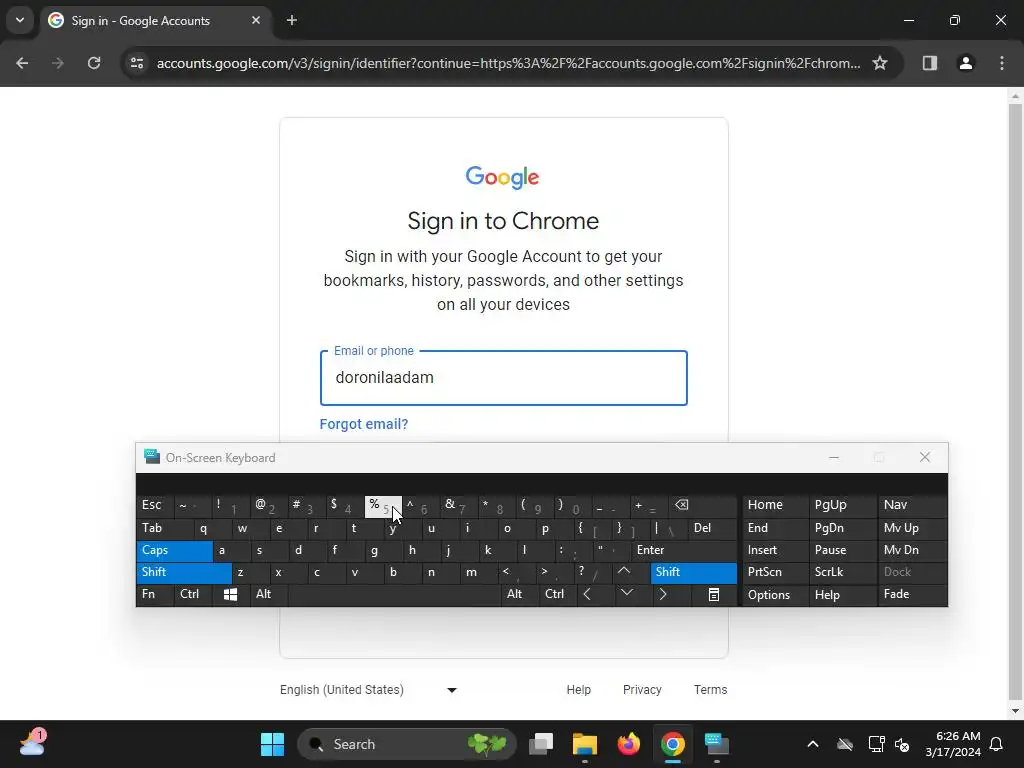Click the PrtScn key
1024x768 pixels.
(x=775, y=572)
